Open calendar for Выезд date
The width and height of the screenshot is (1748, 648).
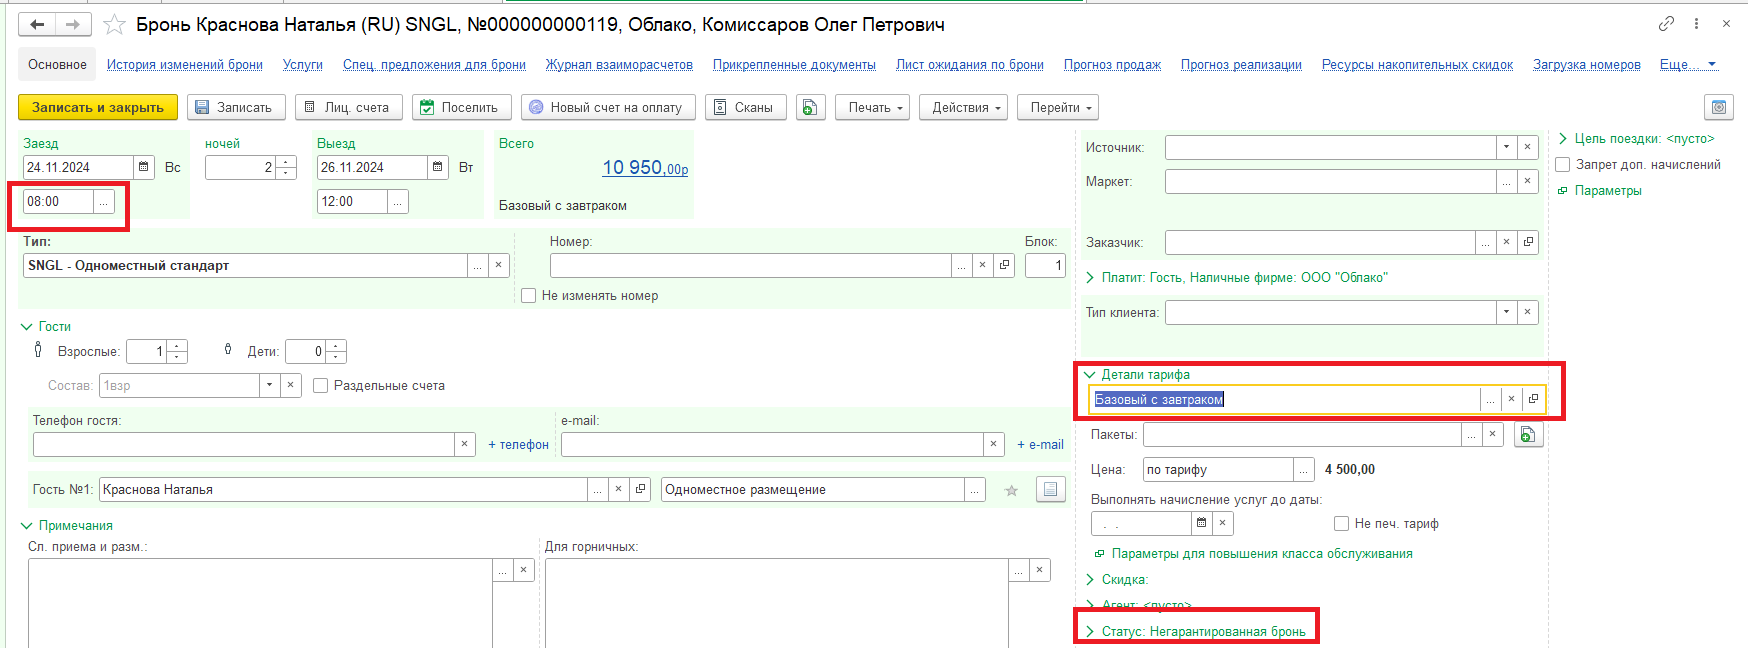tap(438, 167)
